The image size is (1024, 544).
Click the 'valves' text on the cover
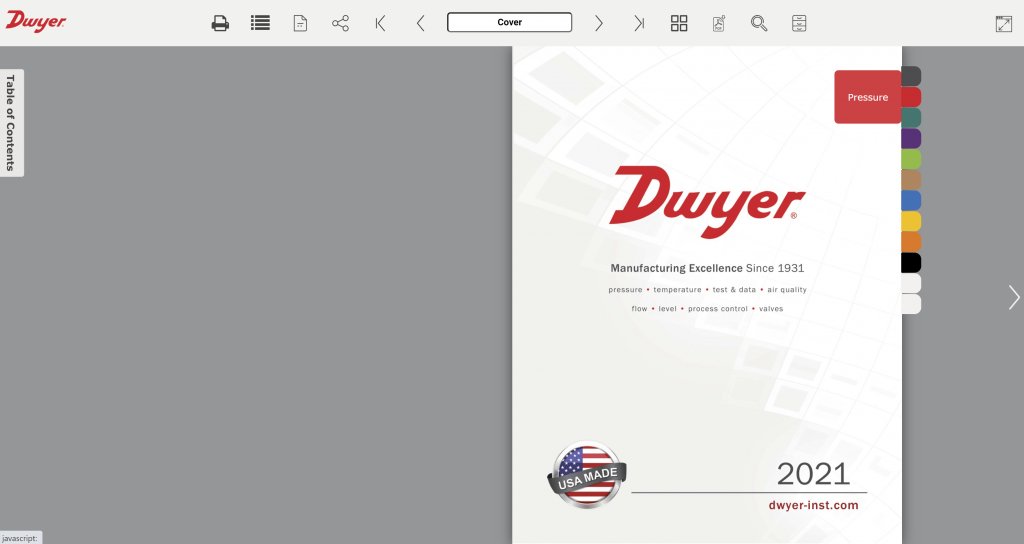[x=771, y=308]
